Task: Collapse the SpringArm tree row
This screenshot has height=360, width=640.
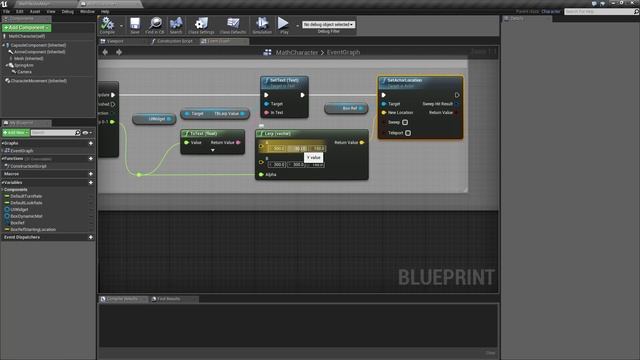Action: pos(6,65)
